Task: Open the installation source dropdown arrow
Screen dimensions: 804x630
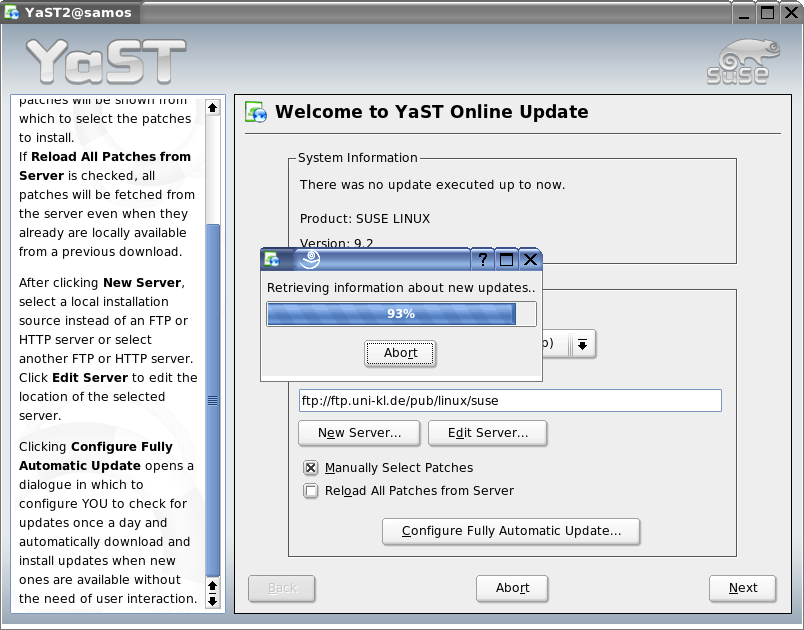Action: click(x=582, y=344)
